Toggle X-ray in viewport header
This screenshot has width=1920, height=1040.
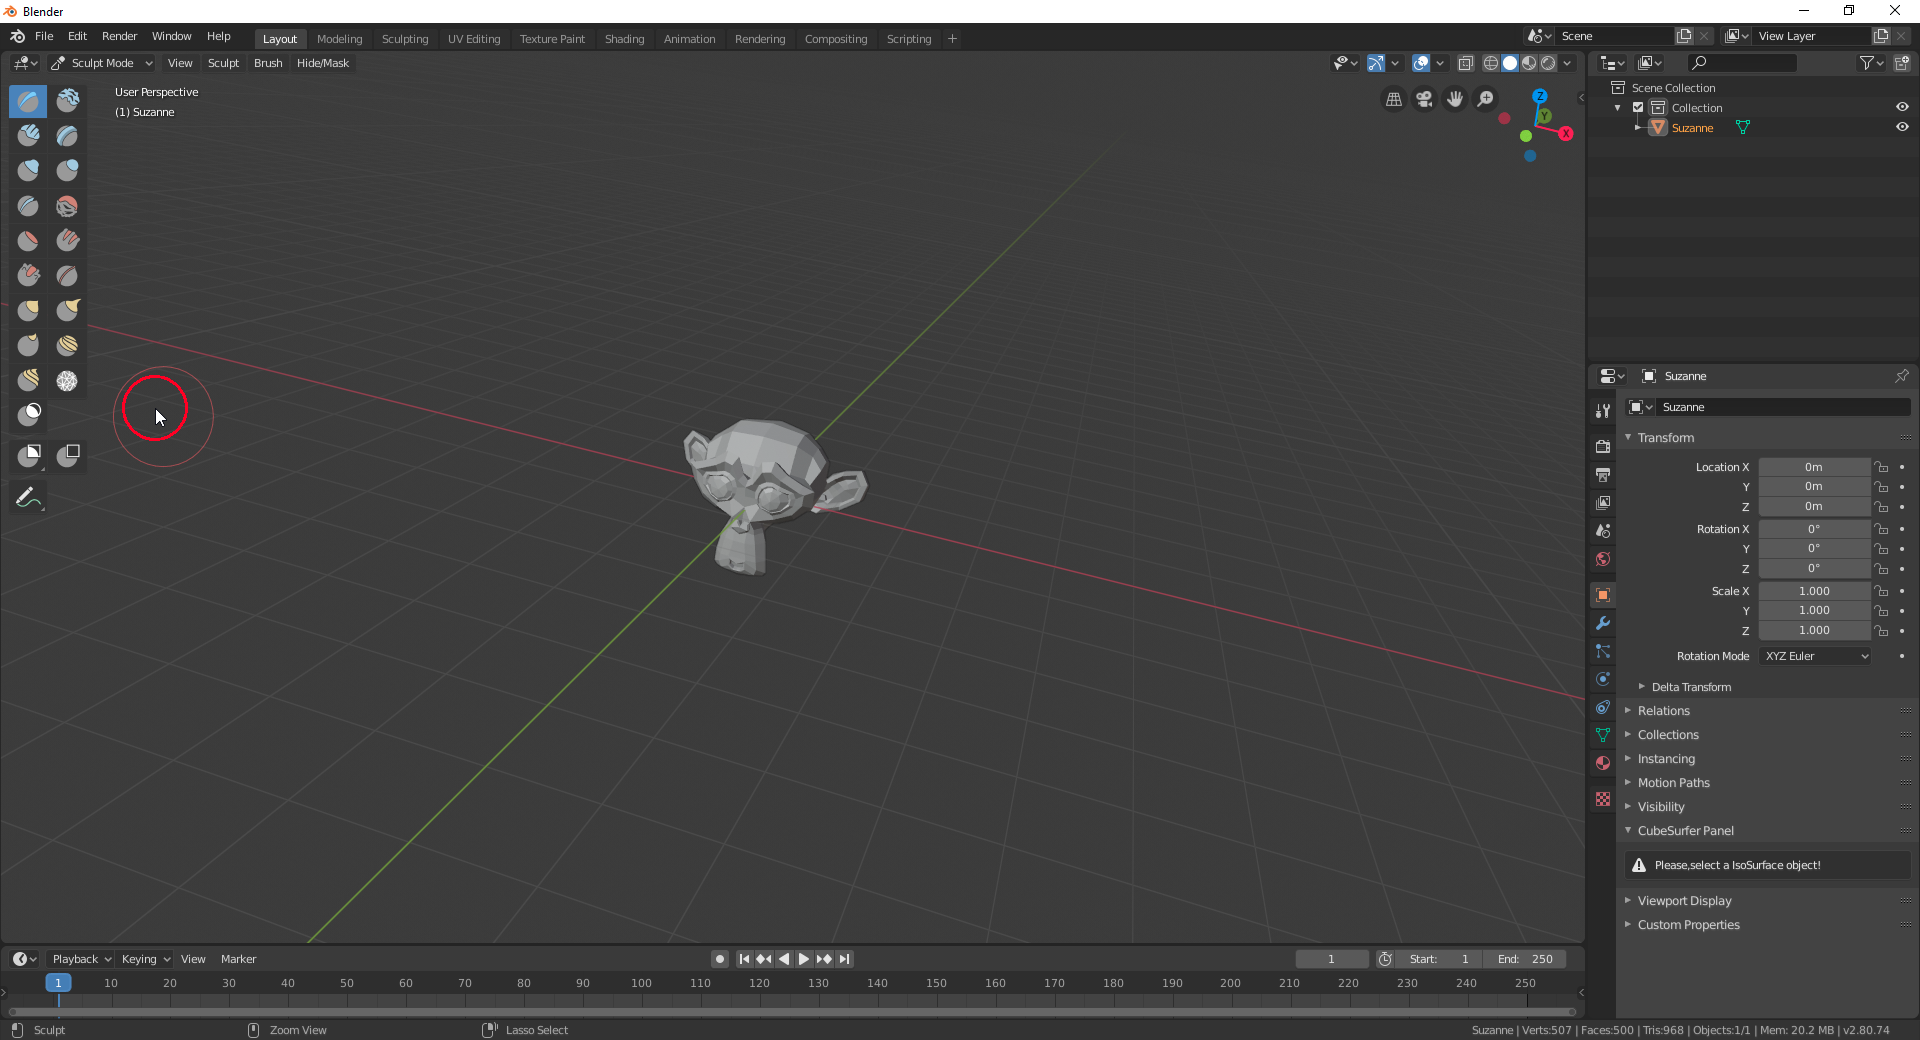[x=1465, y=63]
